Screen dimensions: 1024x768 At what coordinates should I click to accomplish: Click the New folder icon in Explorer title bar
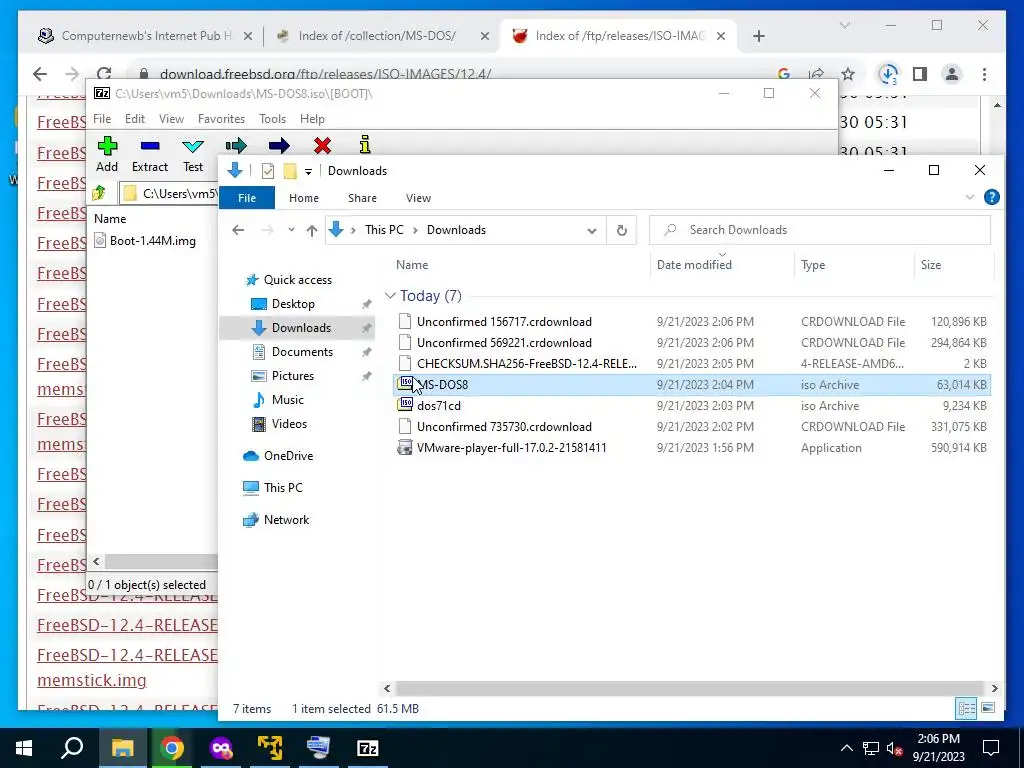pos(290,171)
